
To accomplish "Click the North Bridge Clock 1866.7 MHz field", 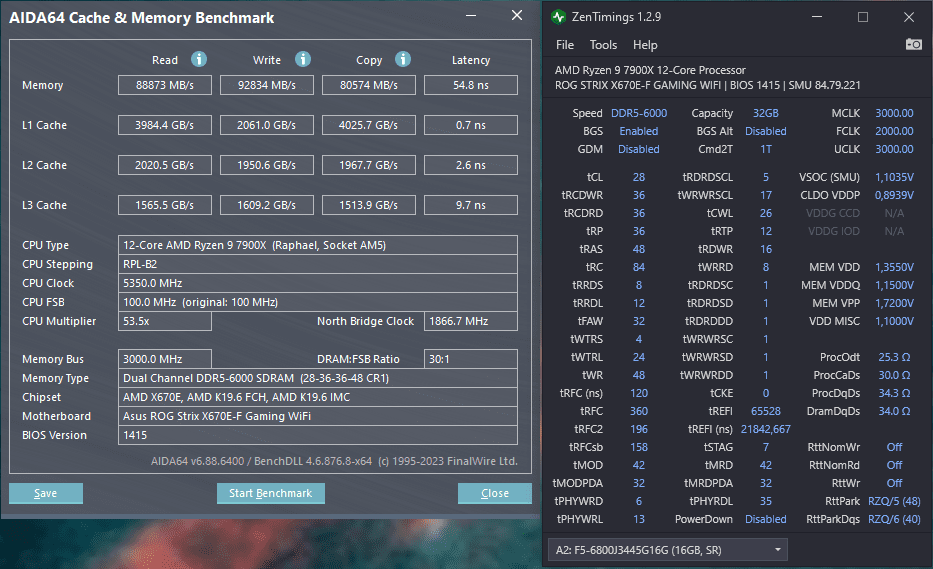I will pyautogui.click(x=471, y=321).
